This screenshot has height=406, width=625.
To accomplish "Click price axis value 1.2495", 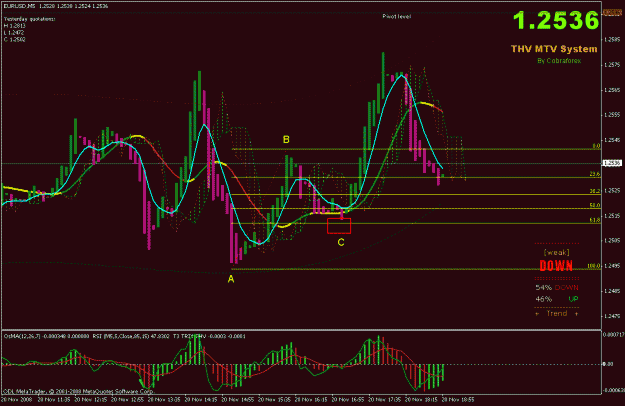I will click(612, 266).
